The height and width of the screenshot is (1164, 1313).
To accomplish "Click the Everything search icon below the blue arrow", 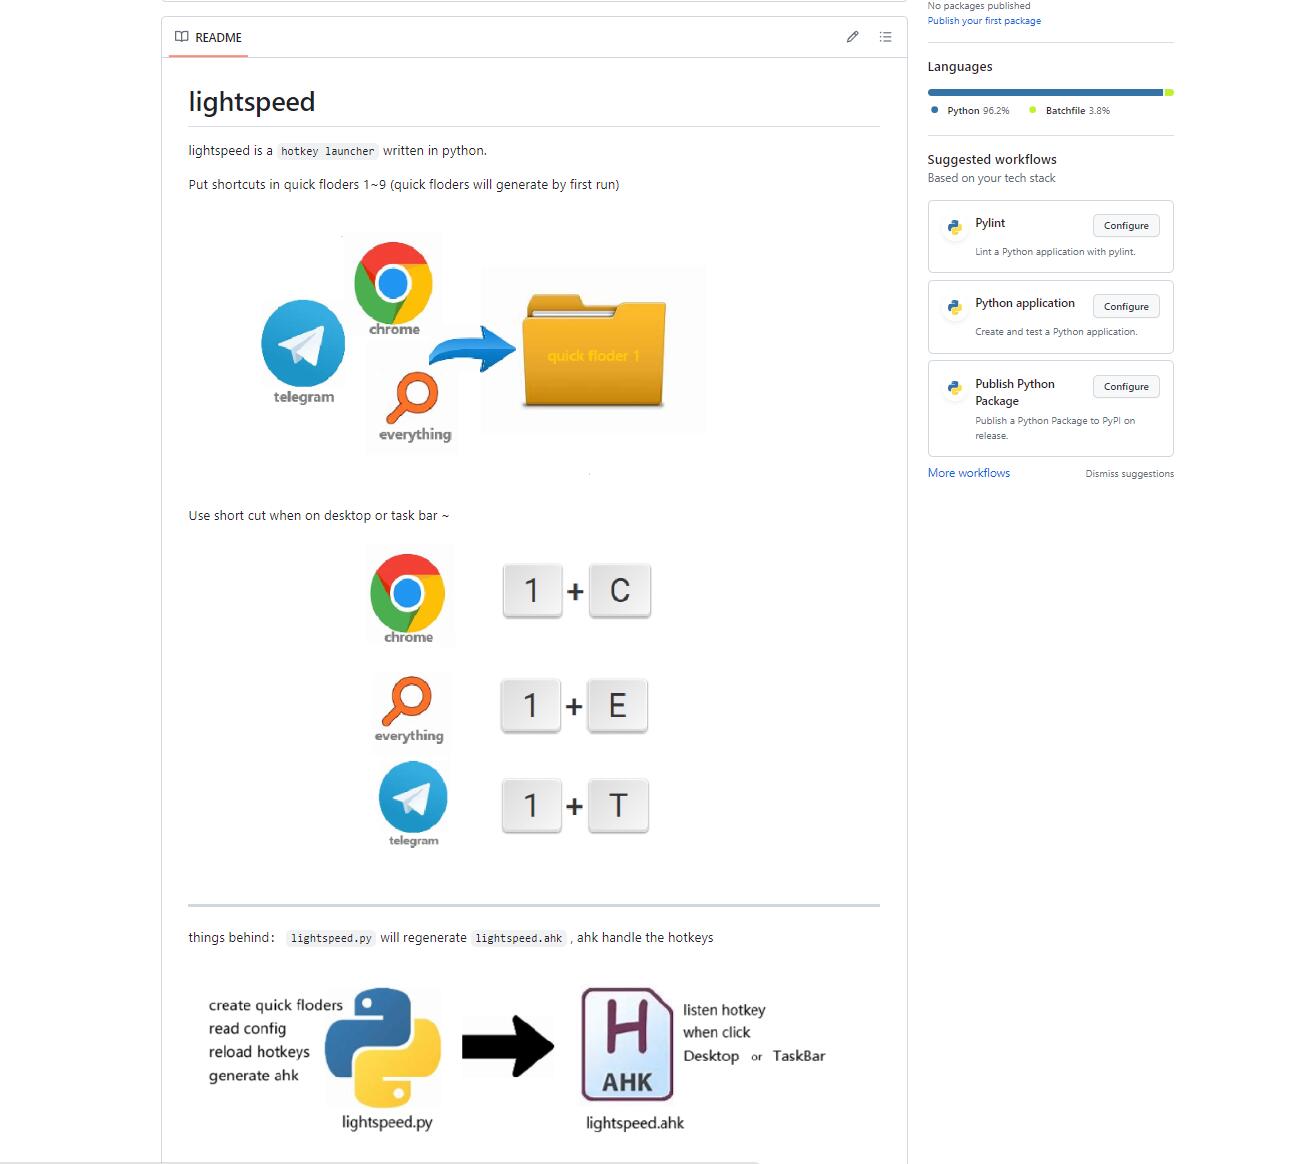I will 411,398.
